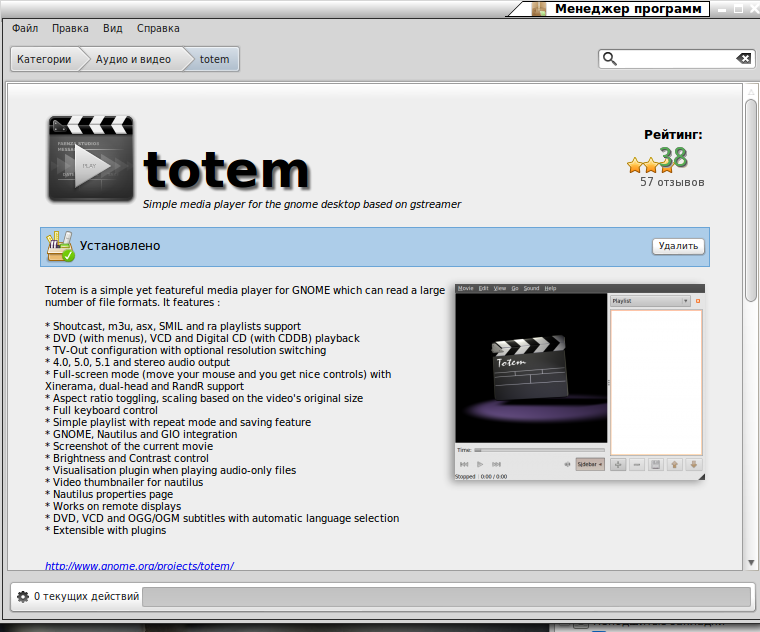Screen dimensions: 760x632
Task: Open the Вид menu
Action: (x=113, y=29)
